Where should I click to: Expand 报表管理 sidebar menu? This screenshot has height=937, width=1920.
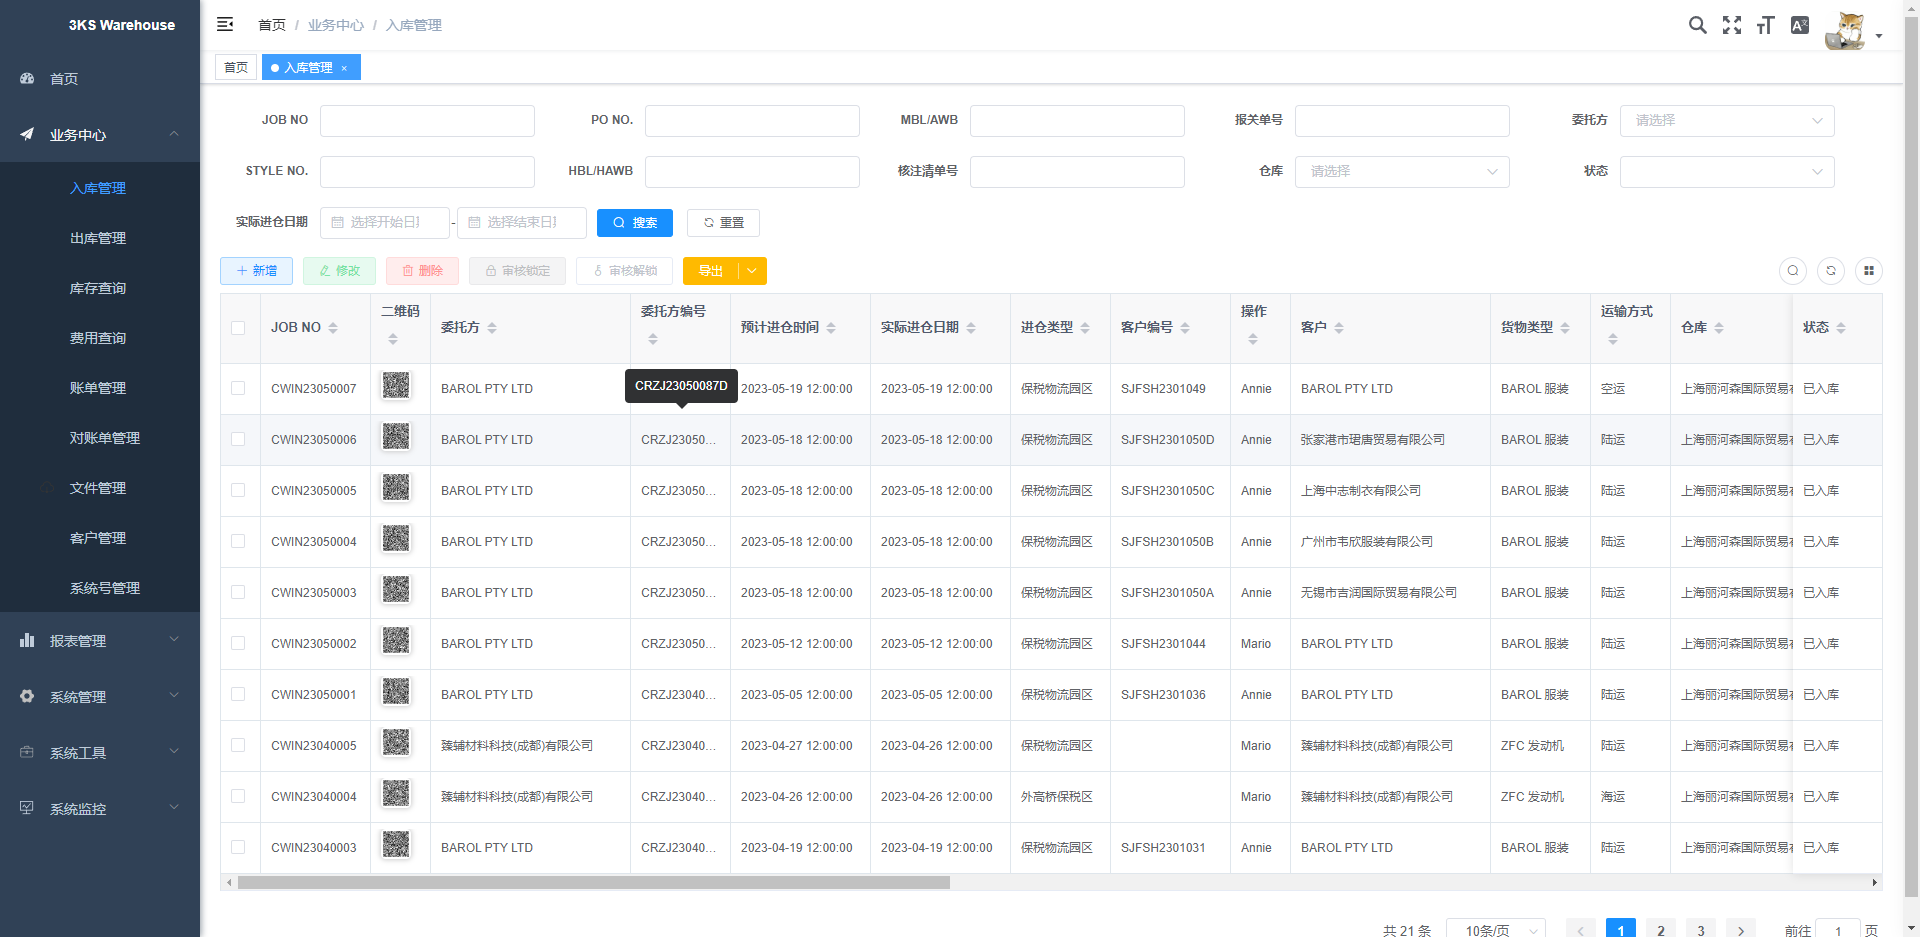(100, 640)
